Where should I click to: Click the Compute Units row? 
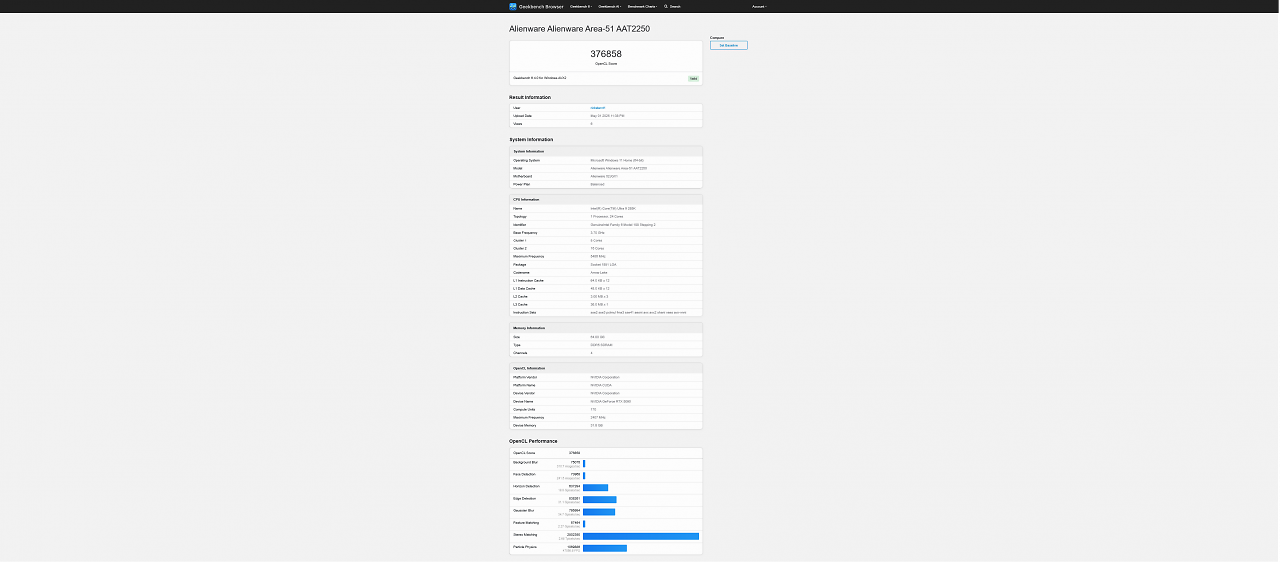tap(606, 409)
